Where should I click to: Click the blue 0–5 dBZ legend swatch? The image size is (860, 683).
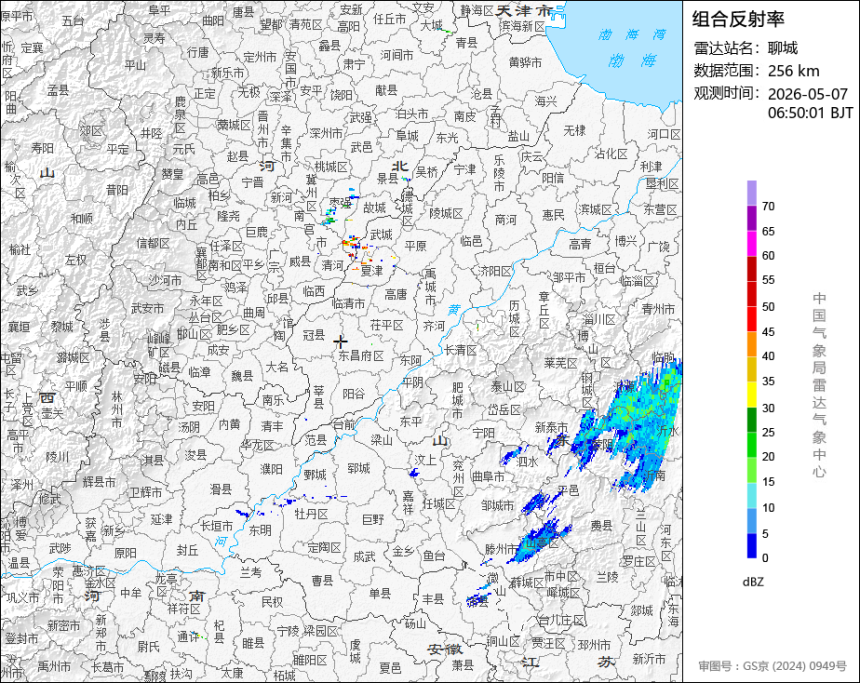[x=751, y=546]
